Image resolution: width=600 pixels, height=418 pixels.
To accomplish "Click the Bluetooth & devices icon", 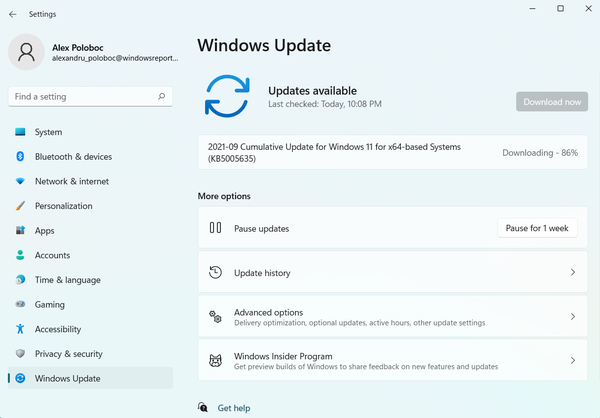I will pos(20,157).
